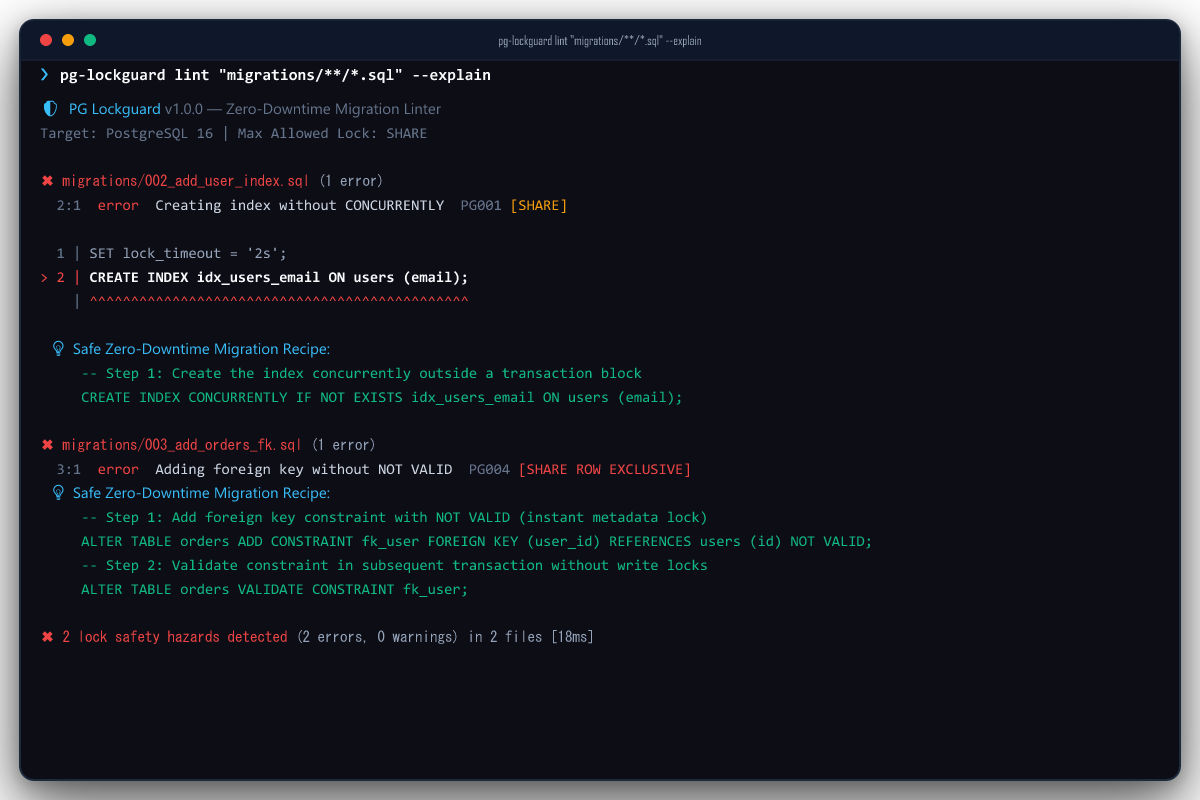This screenshot has height=800, width=1200.
Task: Click "error" label on the 2:1 row
Action: [x=118, y=205]
